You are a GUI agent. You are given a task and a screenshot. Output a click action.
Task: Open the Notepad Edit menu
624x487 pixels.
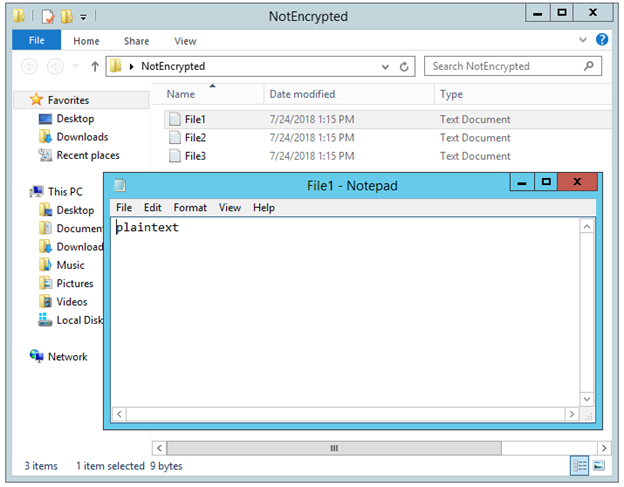[152, 208]
